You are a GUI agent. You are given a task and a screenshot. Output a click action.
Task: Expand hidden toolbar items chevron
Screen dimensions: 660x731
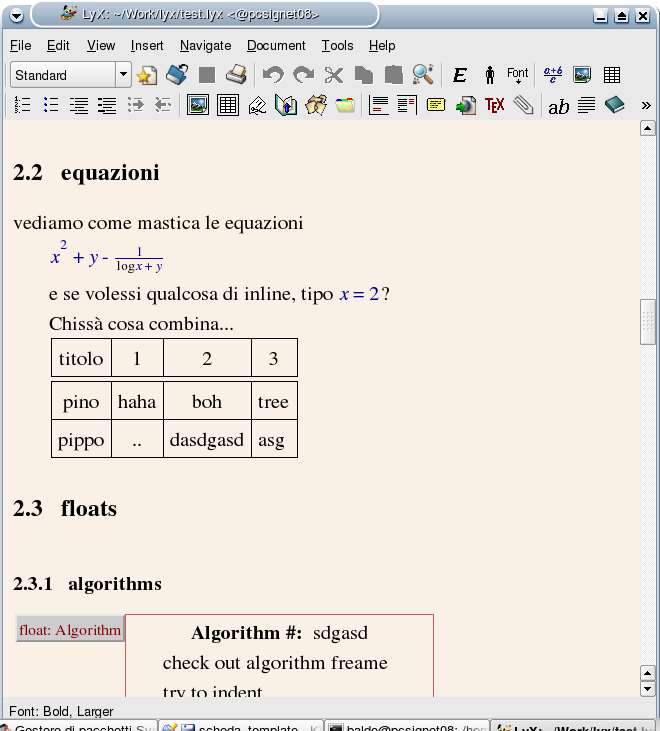[x=646, y=105]
